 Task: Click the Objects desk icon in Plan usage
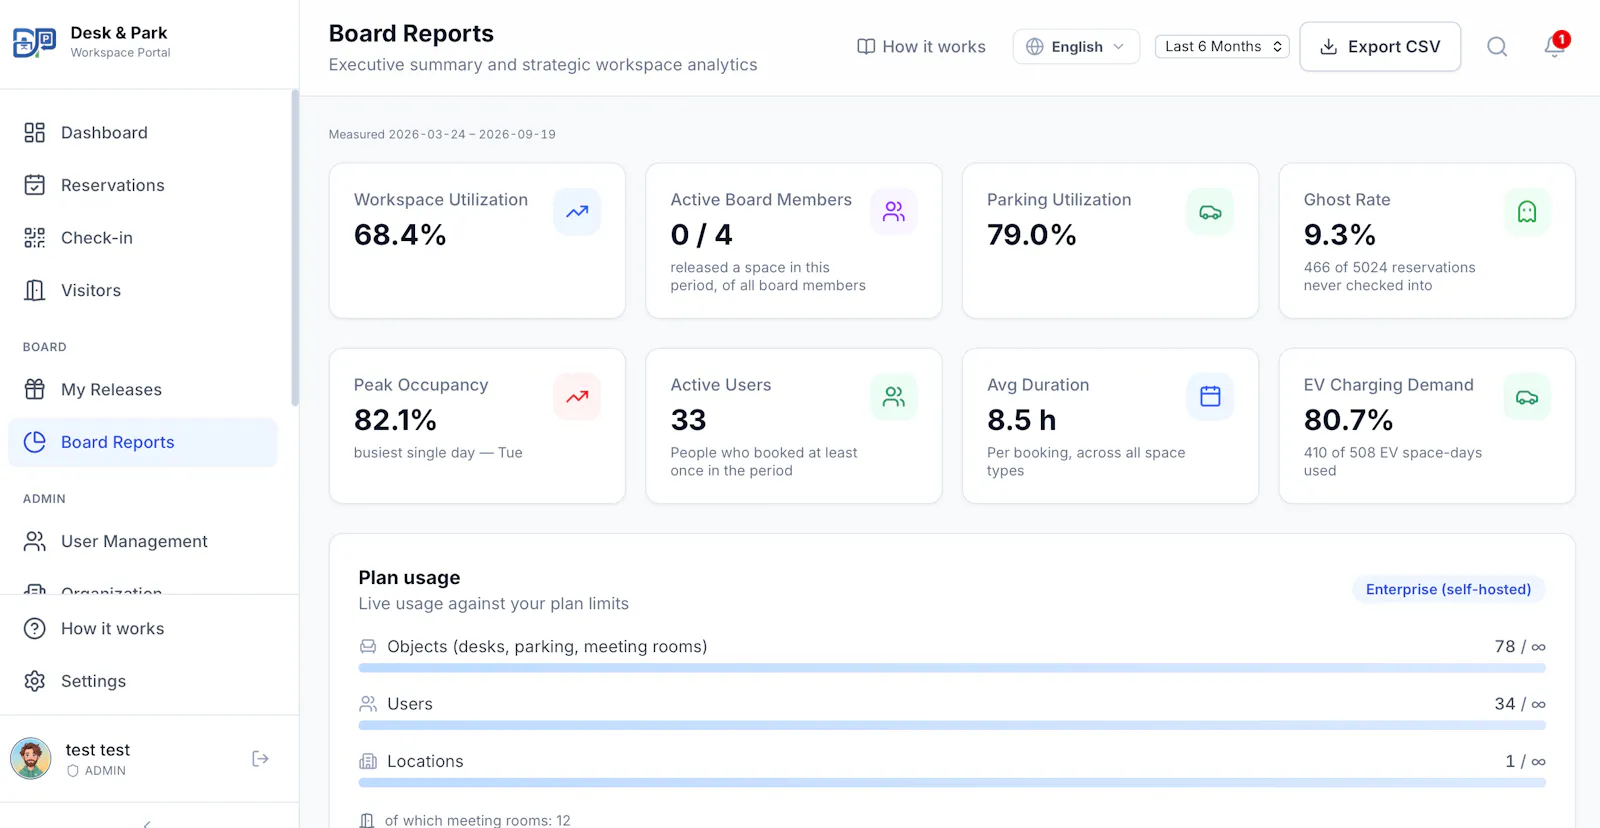[368, 647]
